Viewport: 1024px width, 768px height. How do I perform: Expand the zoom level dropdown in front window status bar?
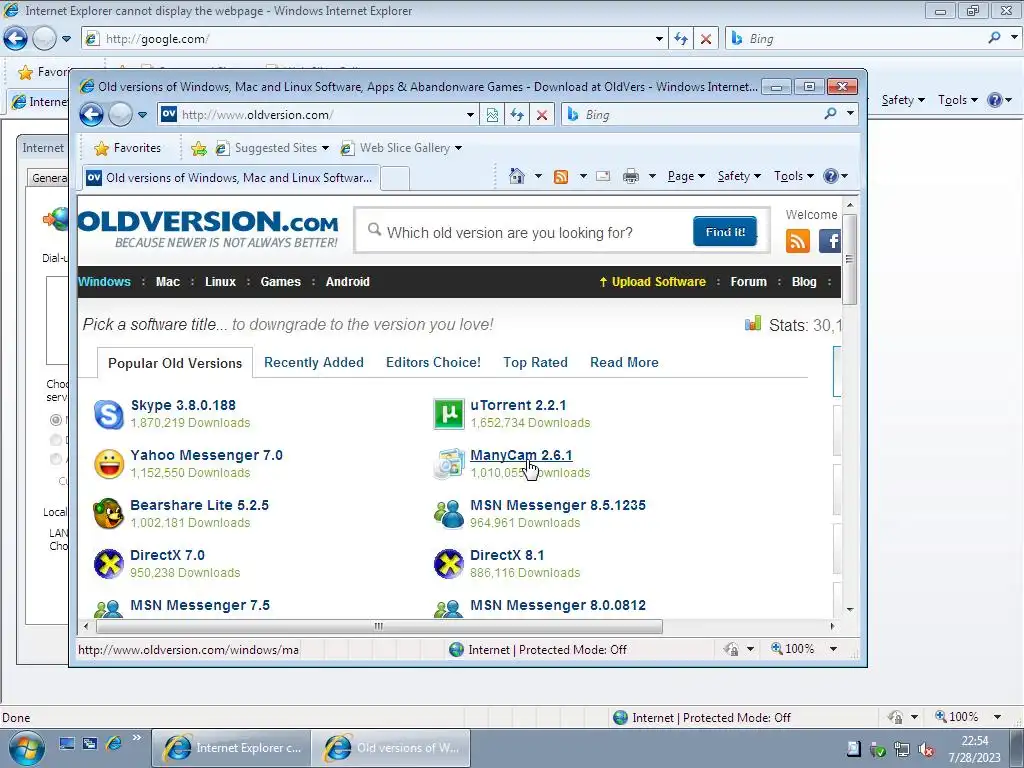833,649
